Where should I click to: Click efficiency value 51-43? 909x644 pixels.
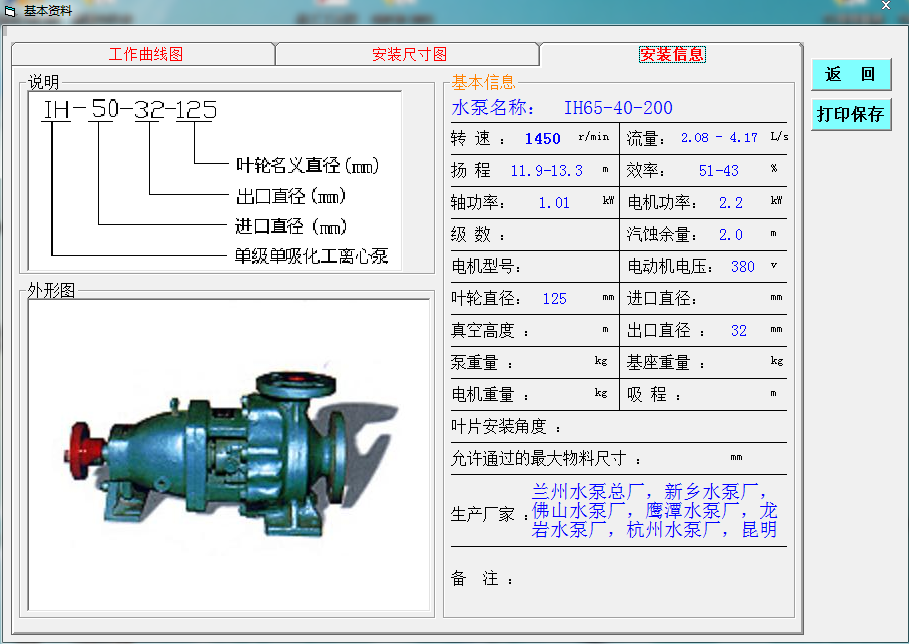[x=718, y=171]
